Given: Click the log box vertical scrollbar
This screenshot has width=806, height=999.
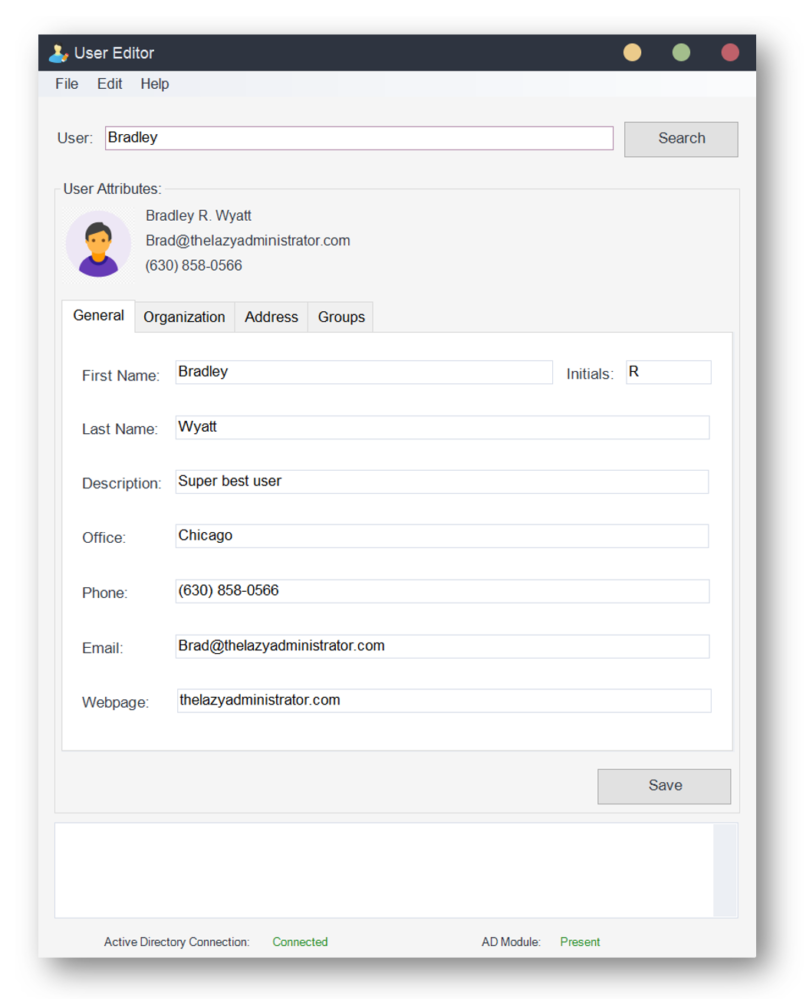Looking at the screenshot, I should pyautogui.click(x=725, y=870).
